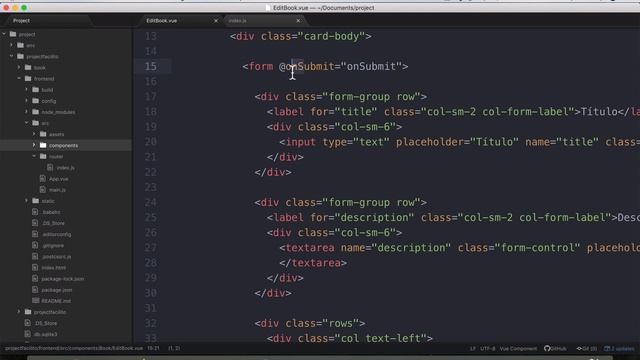The width and height of the screenshot is (640, 360).
Task: Open main.js in the tree
Action: click(58, 190)
